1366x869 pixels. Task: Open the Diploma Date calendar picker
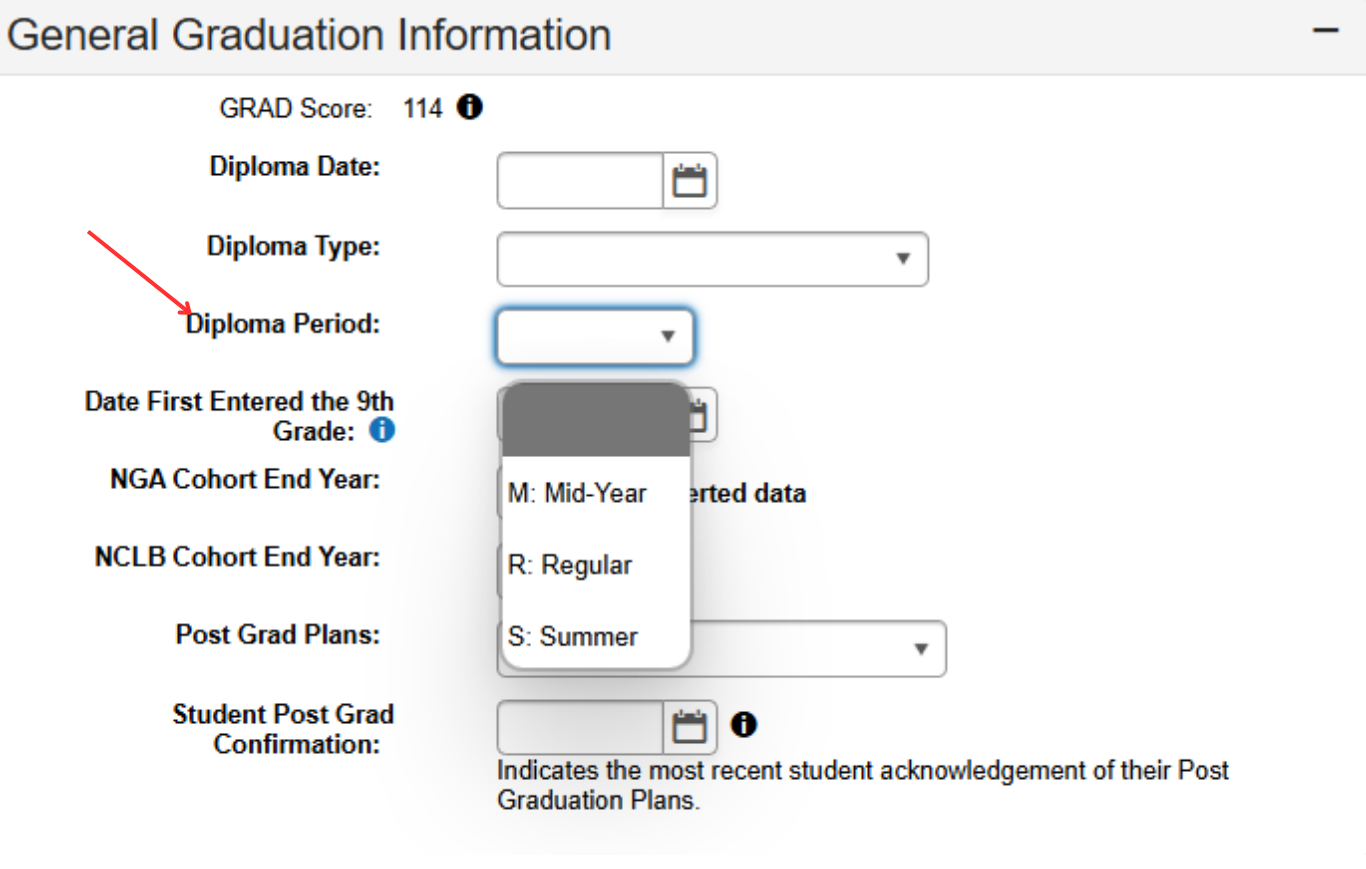tap(689, 182)
